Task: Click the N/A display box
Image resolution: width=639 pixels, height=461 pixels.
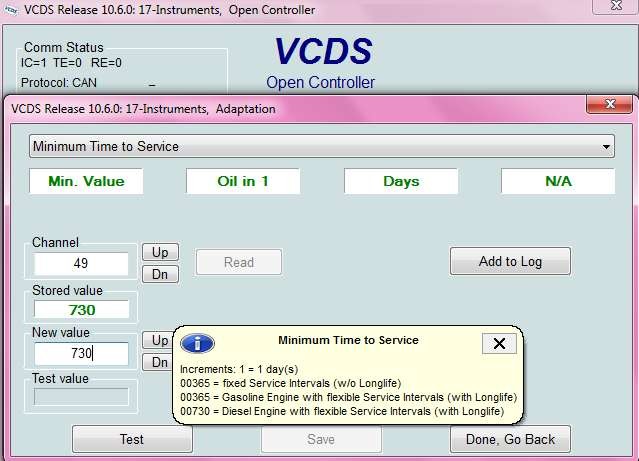Action: point(558,181)
